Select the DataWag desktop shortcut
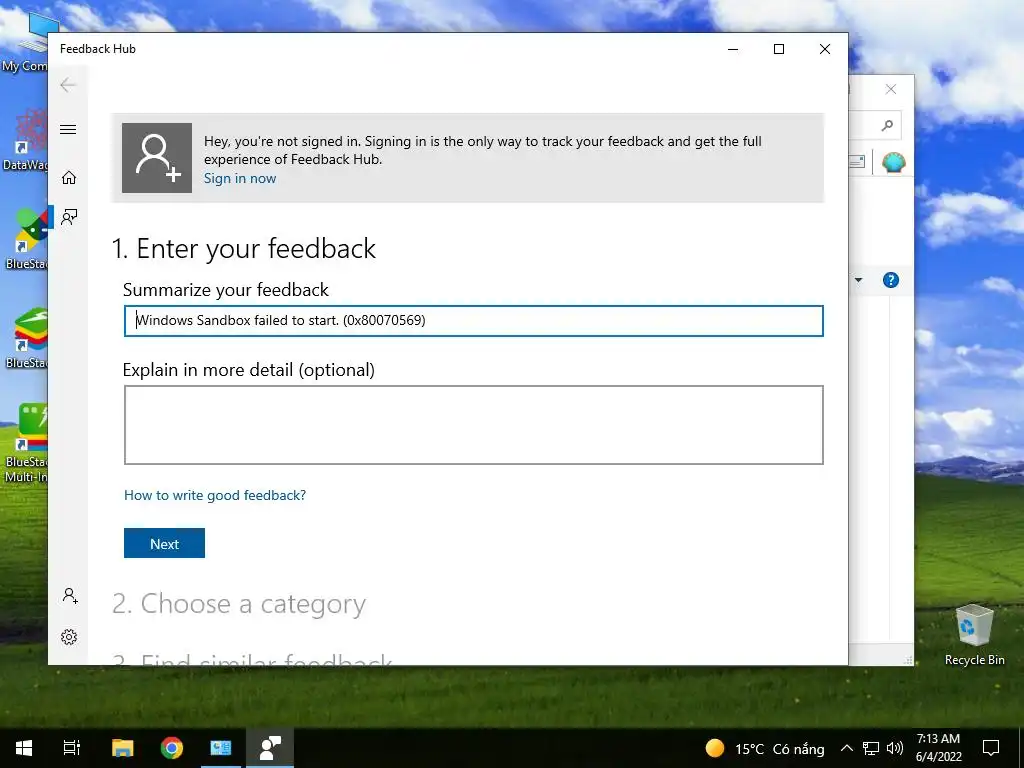This screenshot has height=768, width=1024. 24,140
